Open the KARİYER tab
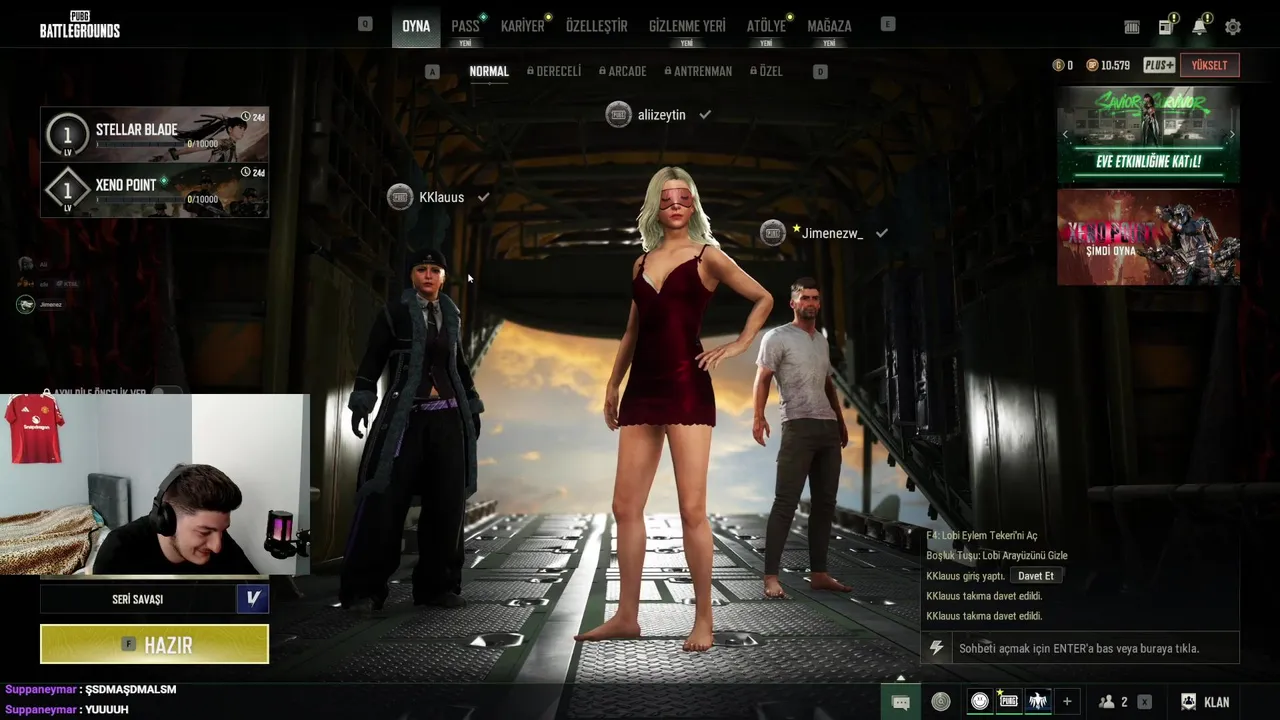Screen dimensions: 1280x720 pos(523,26)
